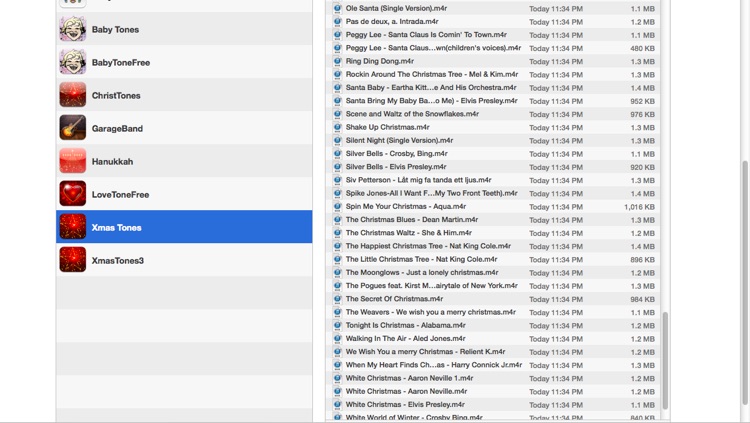Select the XmasTones3 app icon
Image resolution: width=750 pixels, height=423 pixels.
73,260
